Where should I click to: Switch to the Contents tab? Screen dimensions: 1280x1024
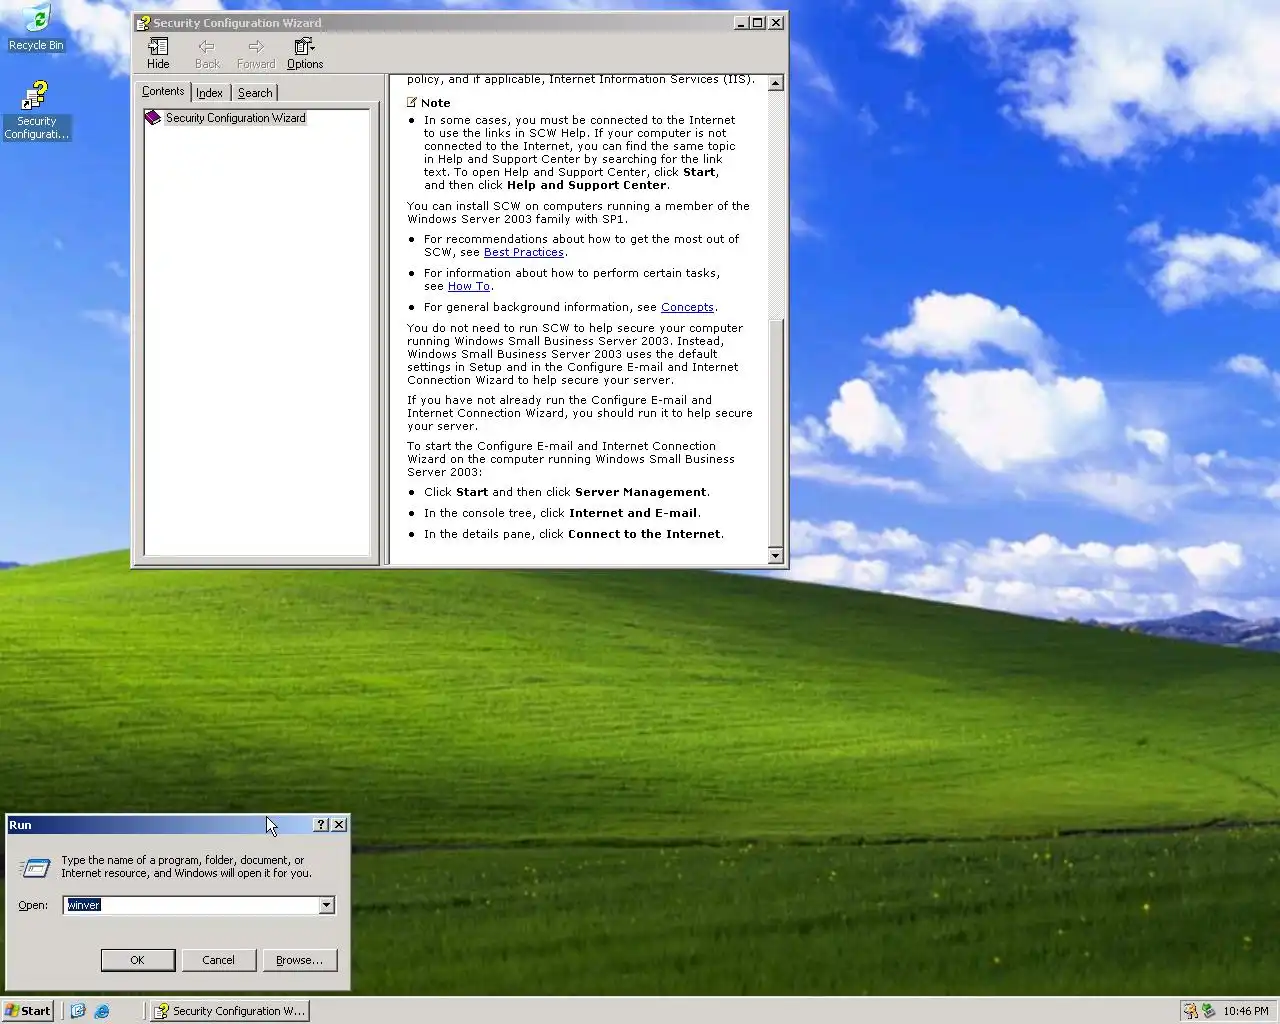(x=163, y=91)
